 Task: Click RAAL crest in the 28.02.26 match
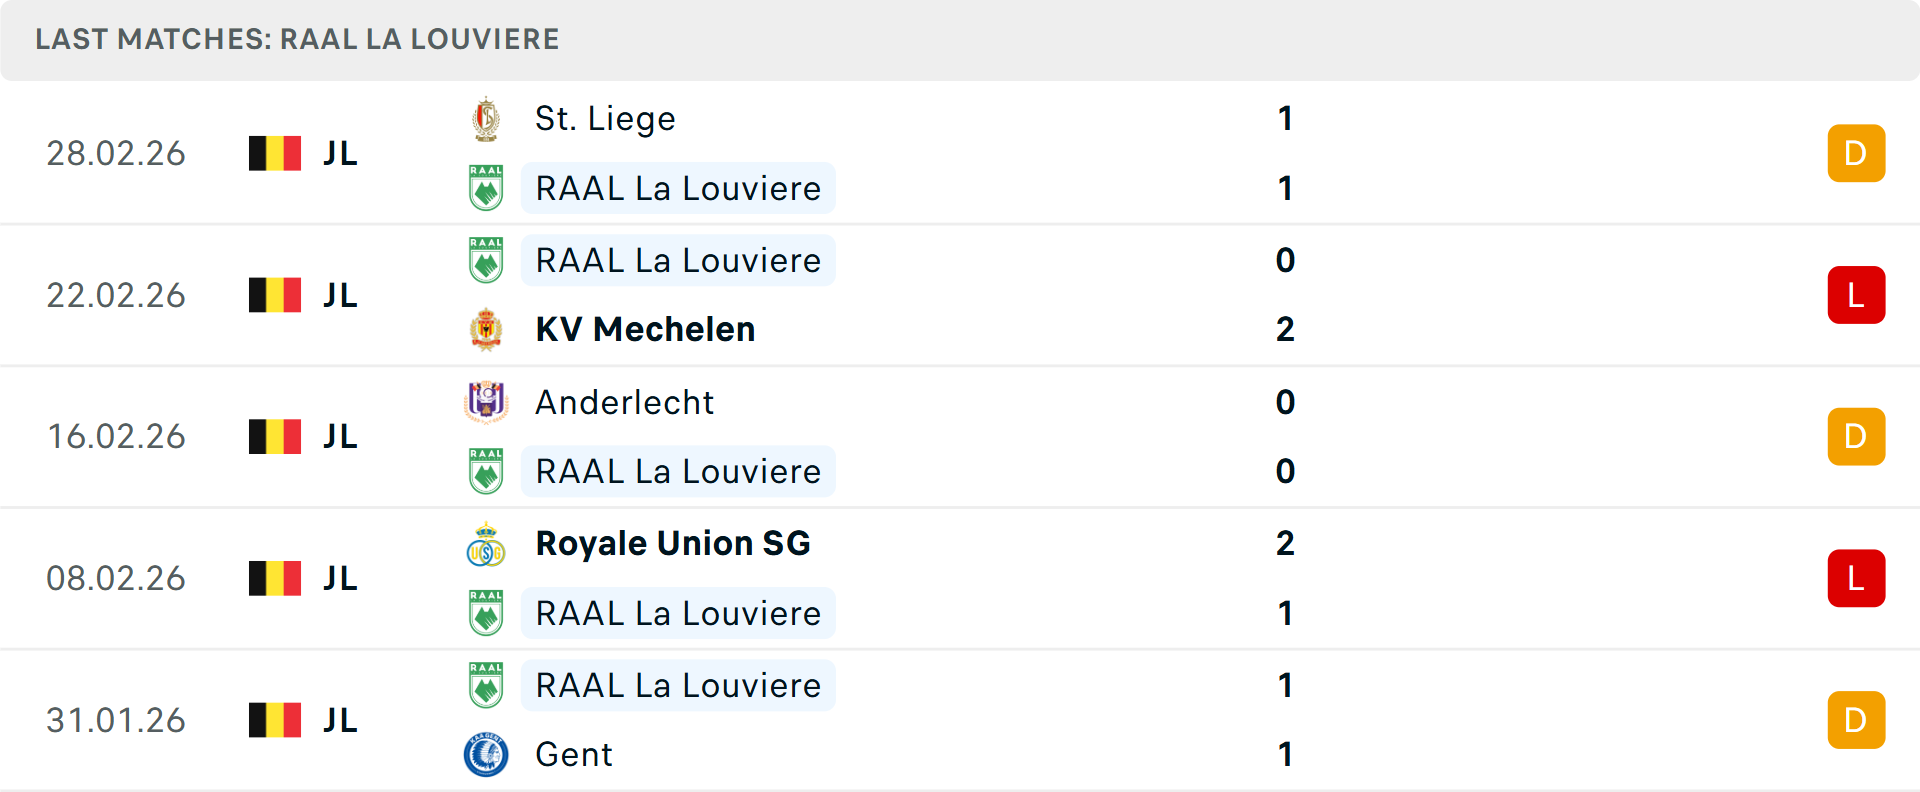pos(486,188)
